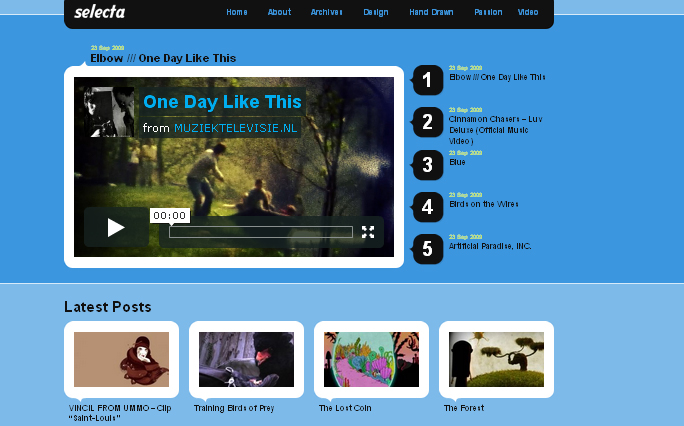Open Training Birds of Prey thumbnail
This screenshot has height=426, width=684.
pos(246,359)
